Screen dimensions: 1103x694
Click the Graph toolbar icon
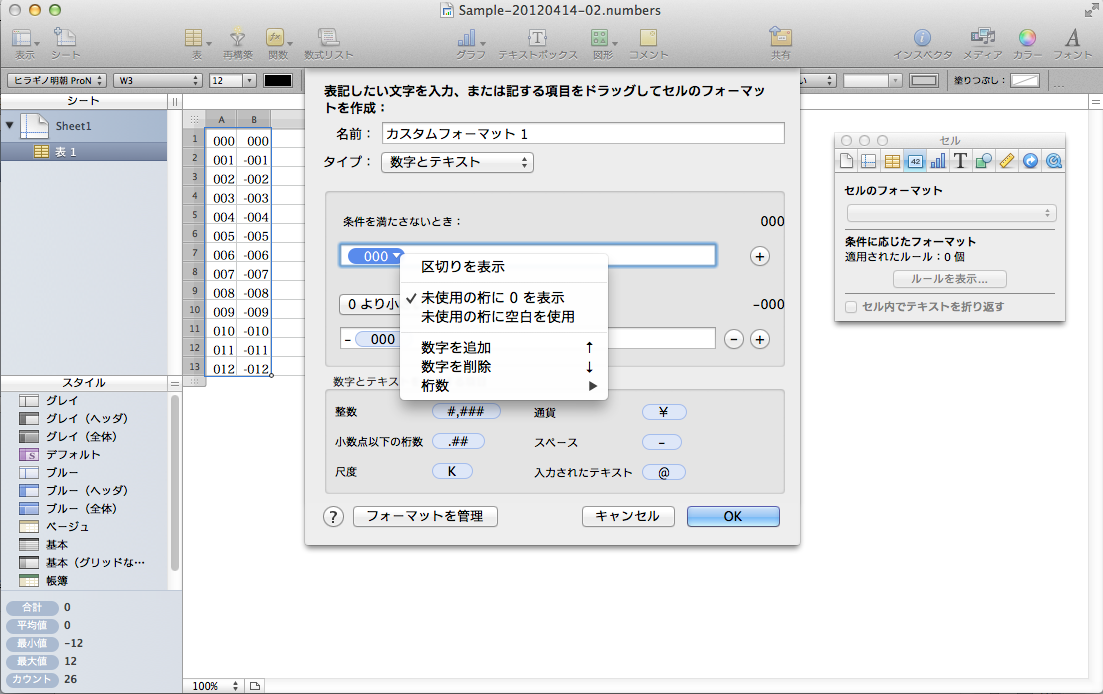(466, 38)
